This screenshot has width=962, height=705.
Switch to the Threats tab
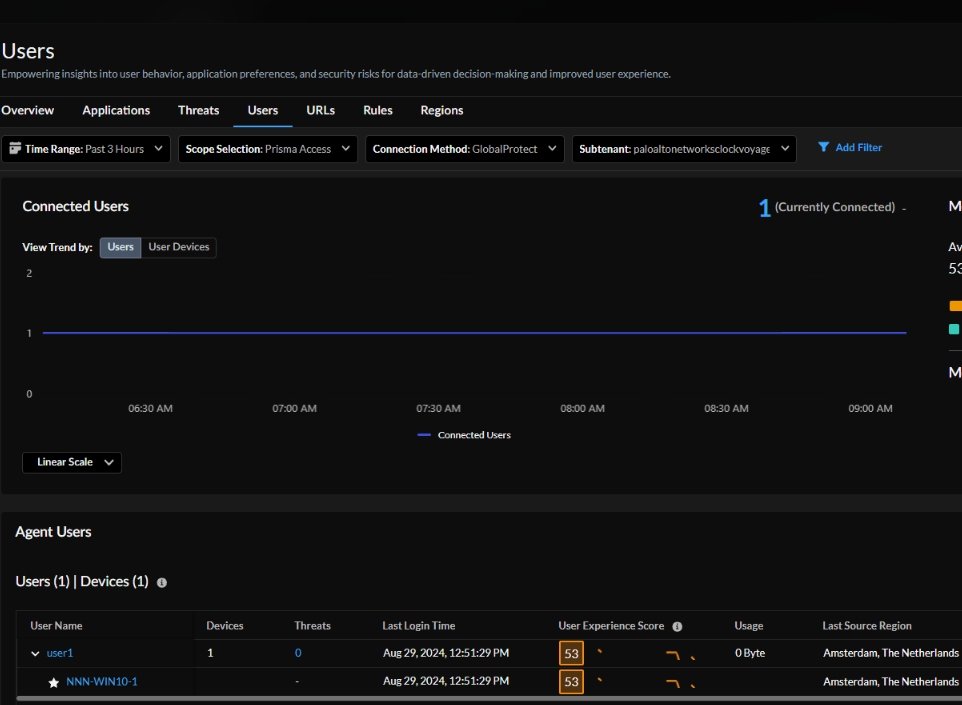[x=198, y=110]
